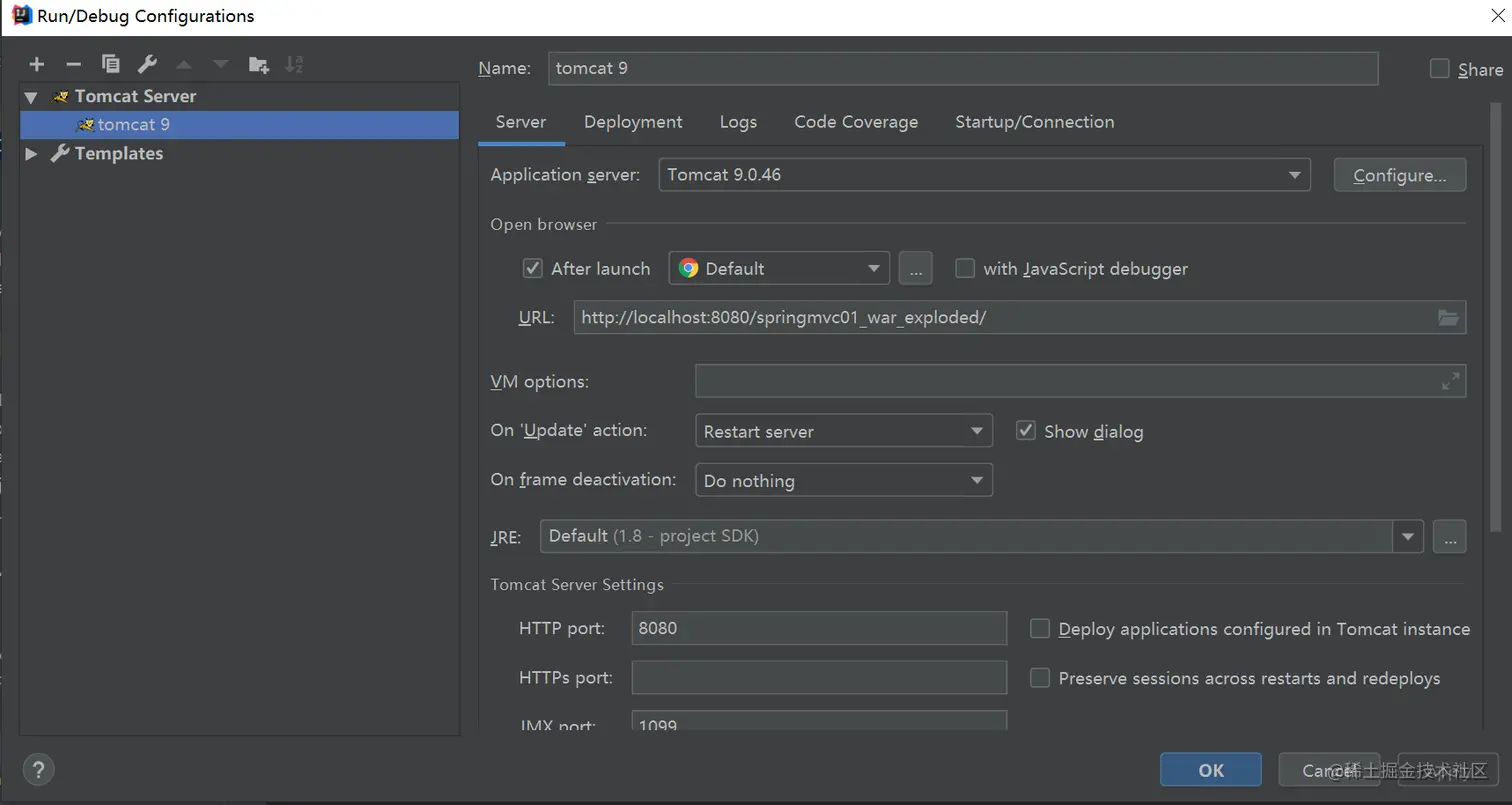Expand the Templates tree node
This screenshot has height=805, width=1512.
[31, 153]
